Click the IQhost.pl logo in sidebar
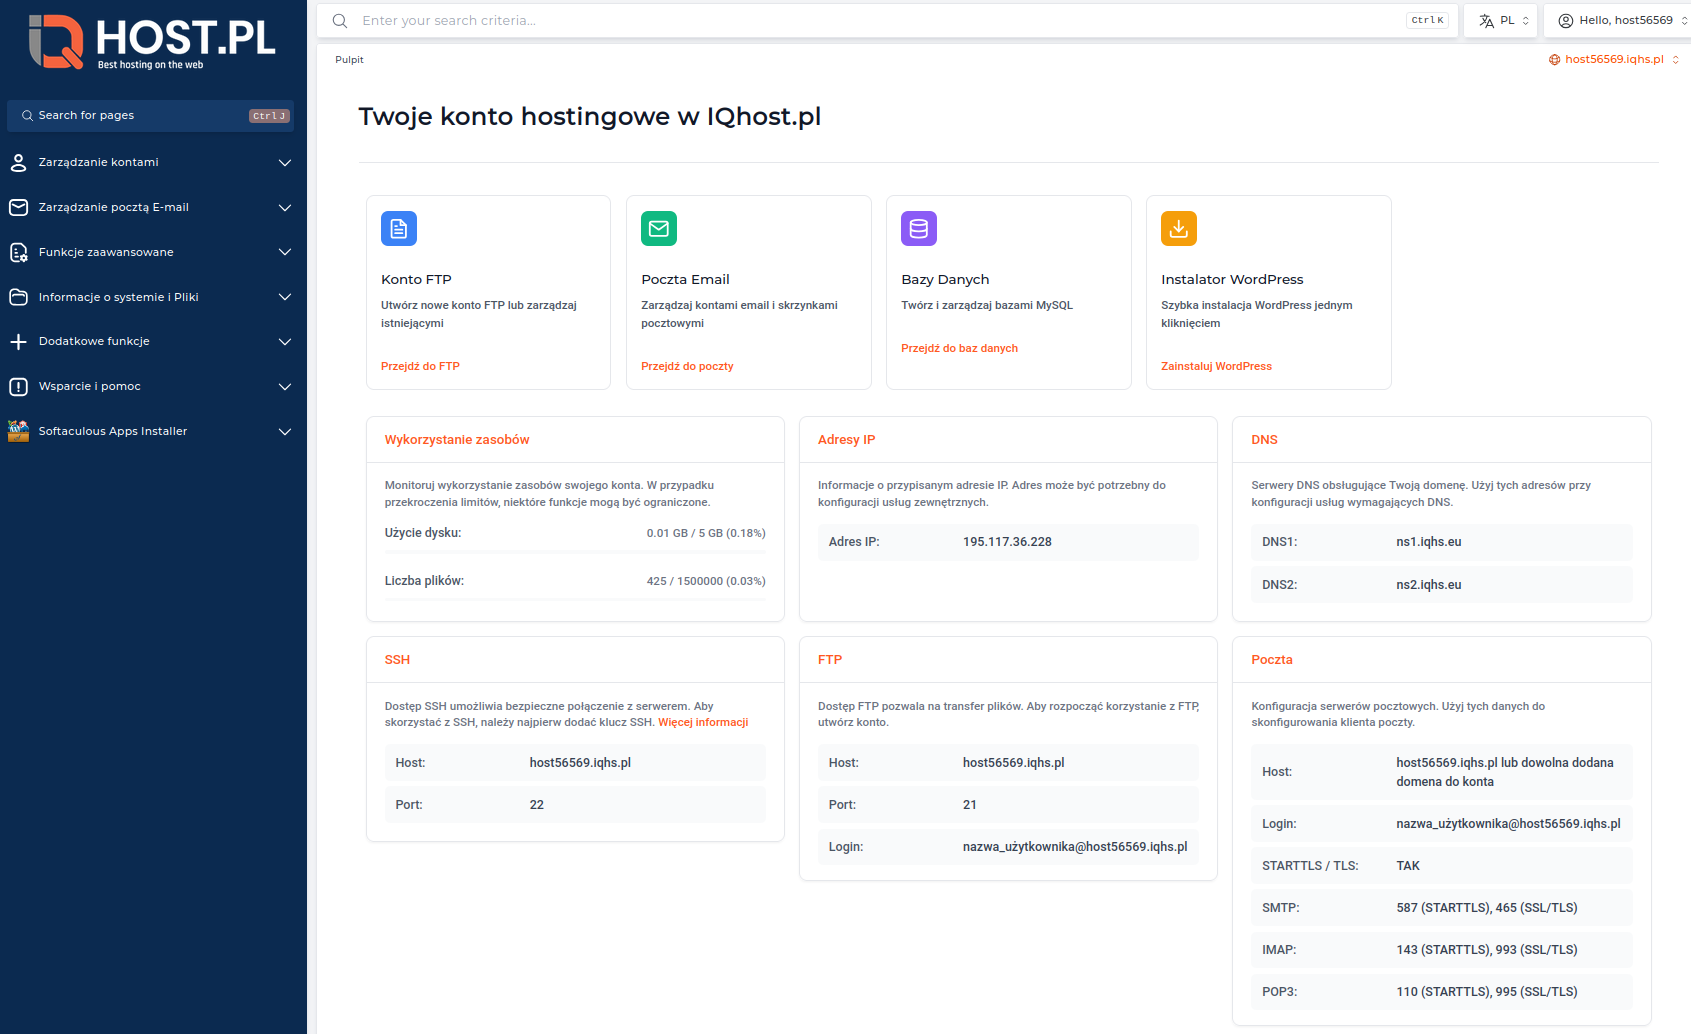This screenshot has height=1034, width=1691. tap(152, 43)
